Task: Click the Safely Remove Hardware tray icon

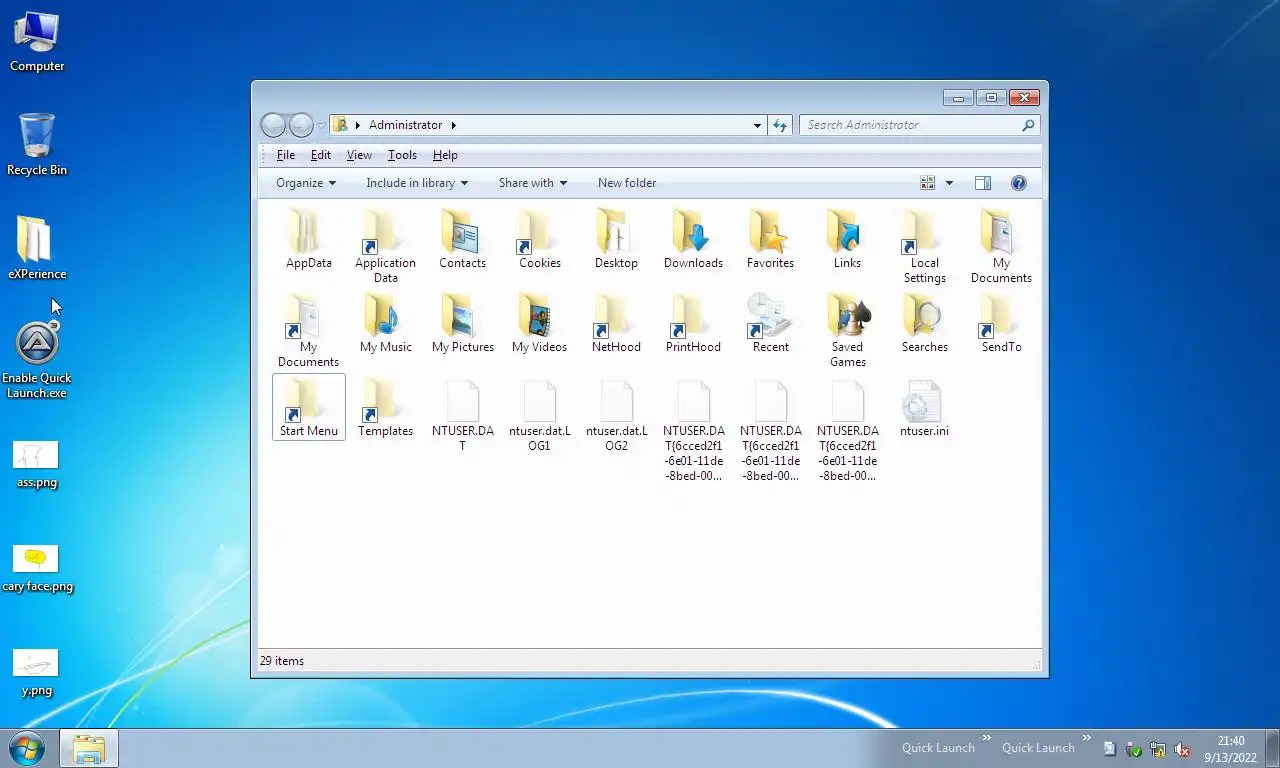Action: [1134, 749]
